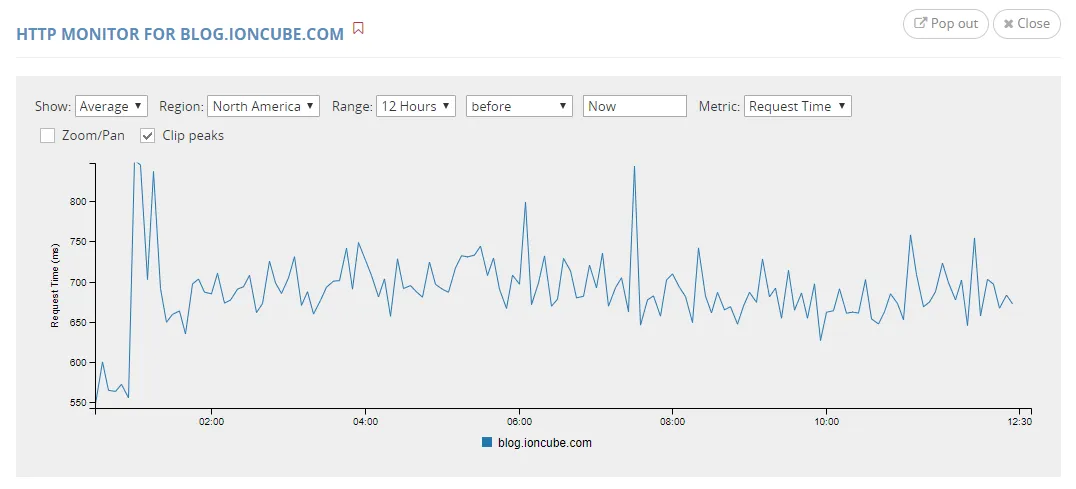1076x489 pixels.
Task: Click the blue blog.ioncube.com legend swatch
Action: 487,442
